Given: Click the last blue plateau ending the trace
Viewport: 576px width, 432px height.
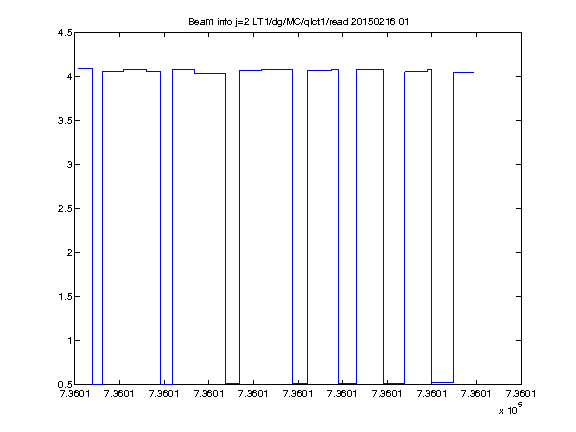Looking at the screenshot, I should (464, 72).
